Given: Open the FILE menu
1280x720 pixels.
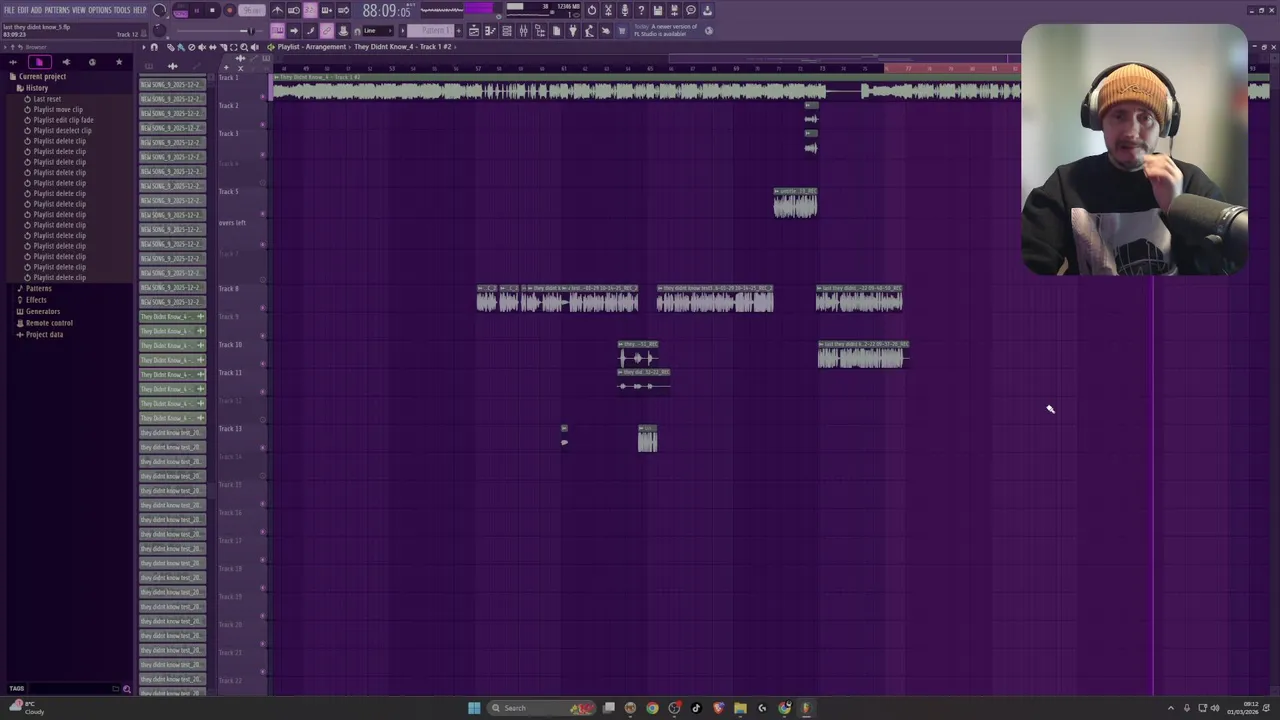Looking at the screenshot, I should tap(9, 10).
